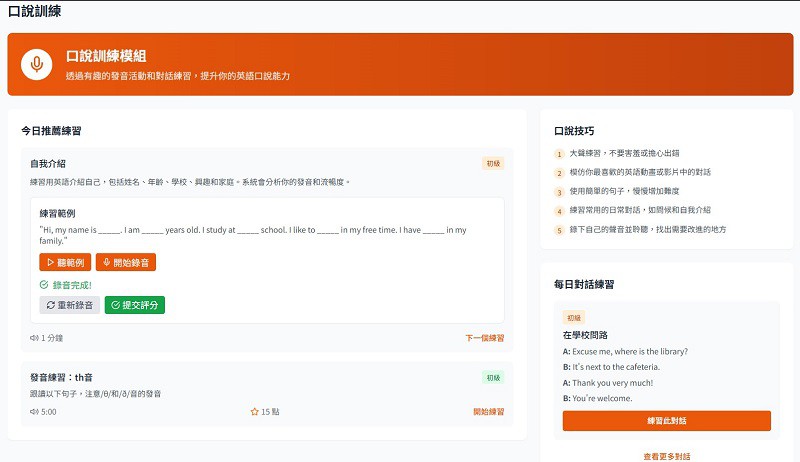Select tip number 1 circle in 口說技巧

point(560,154)
